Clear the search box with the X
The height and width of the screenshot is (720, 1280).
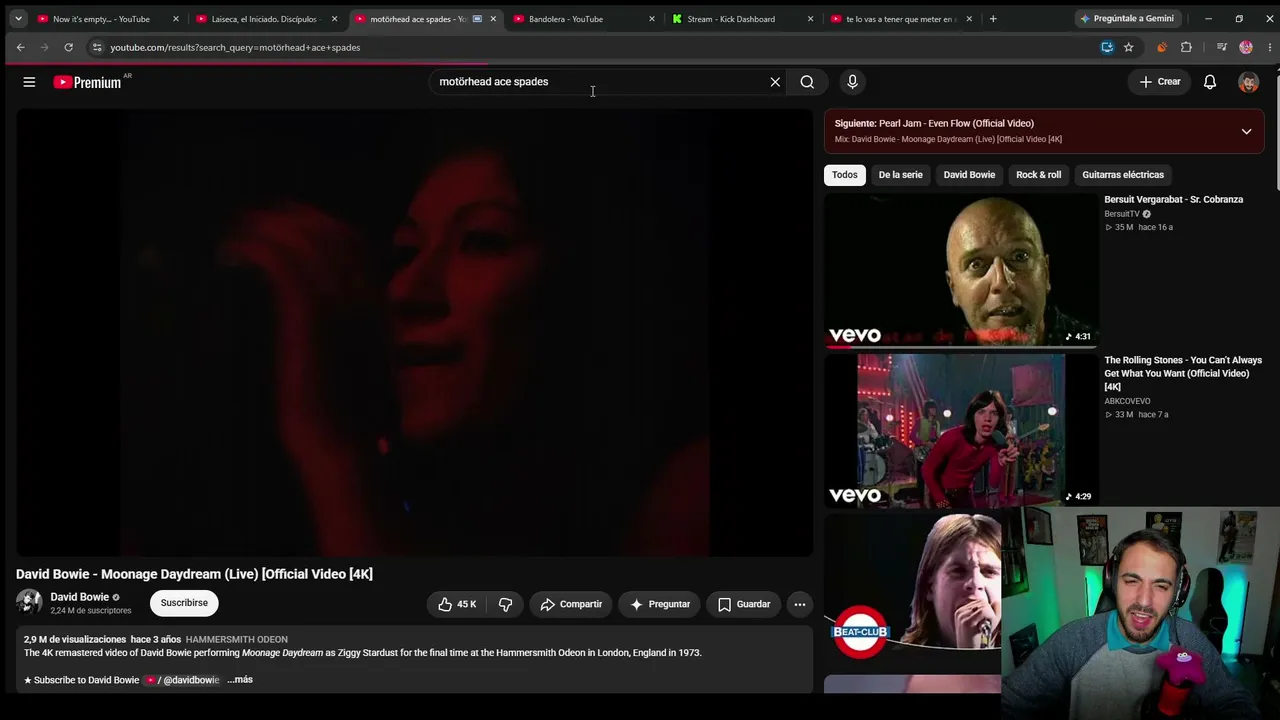click(x=775, y=82)
